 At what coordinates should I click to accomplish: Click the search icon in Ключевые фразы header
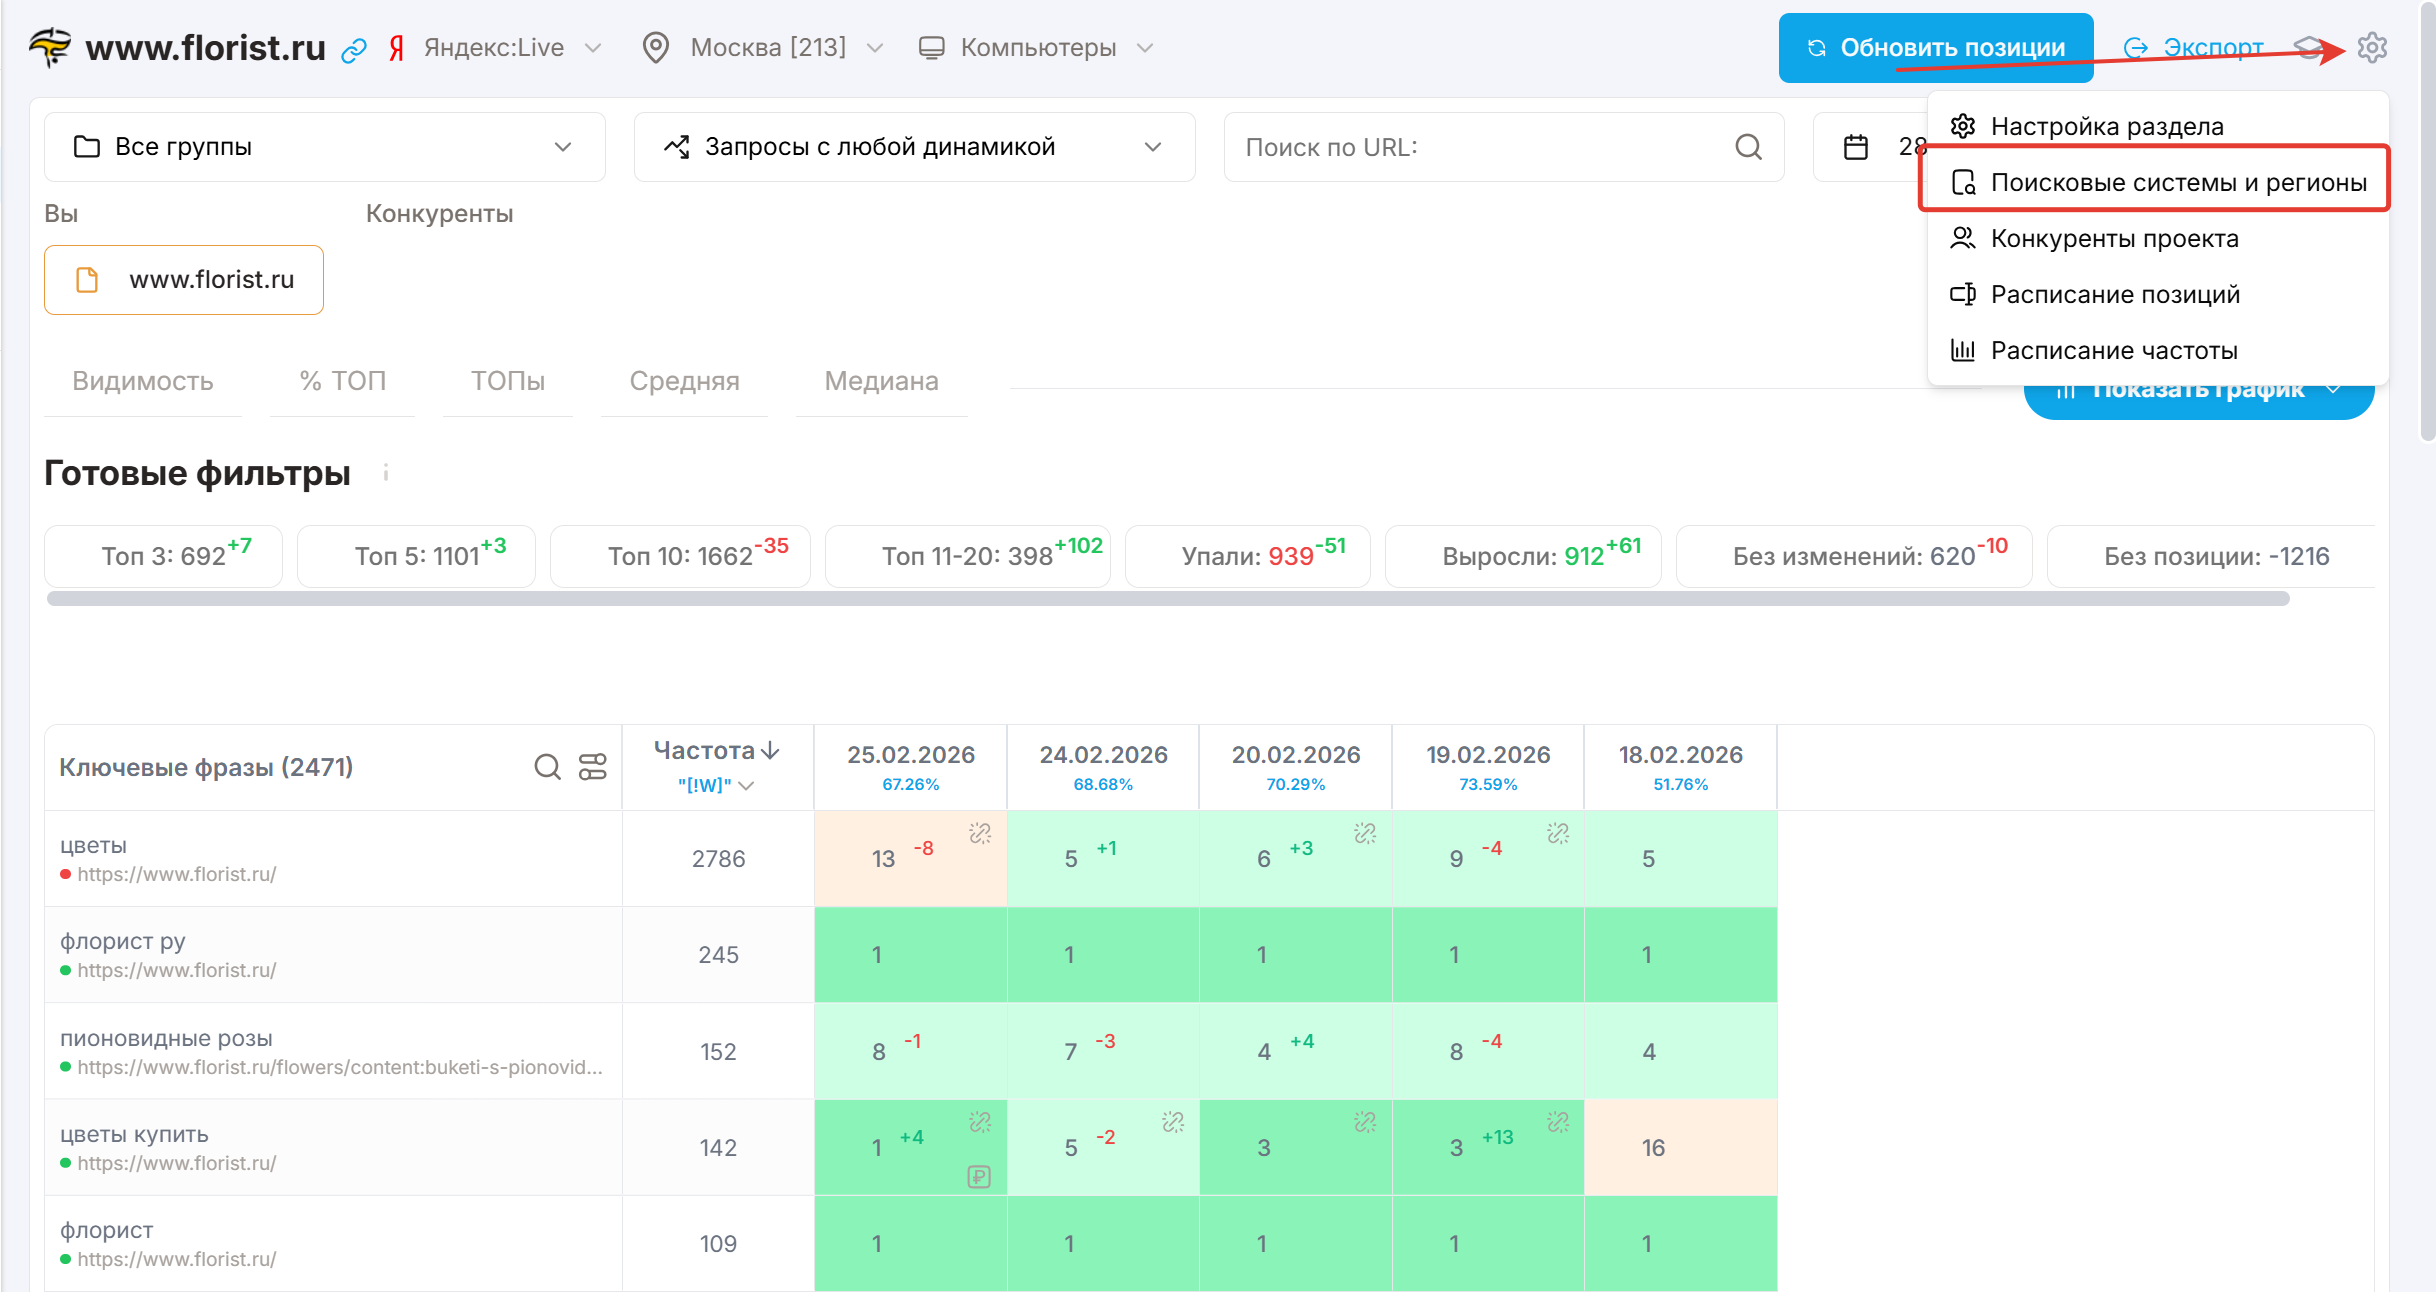point(547,767)
